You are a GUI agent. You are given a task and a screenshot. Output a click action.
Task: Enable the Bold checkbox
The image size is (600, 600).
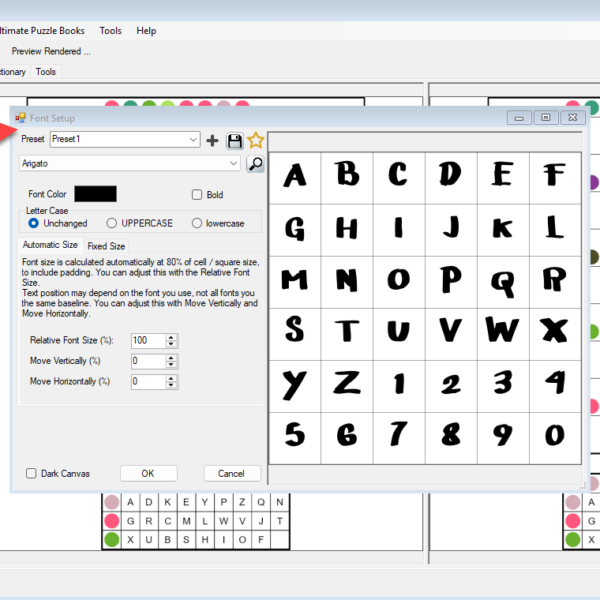[197, 194]
